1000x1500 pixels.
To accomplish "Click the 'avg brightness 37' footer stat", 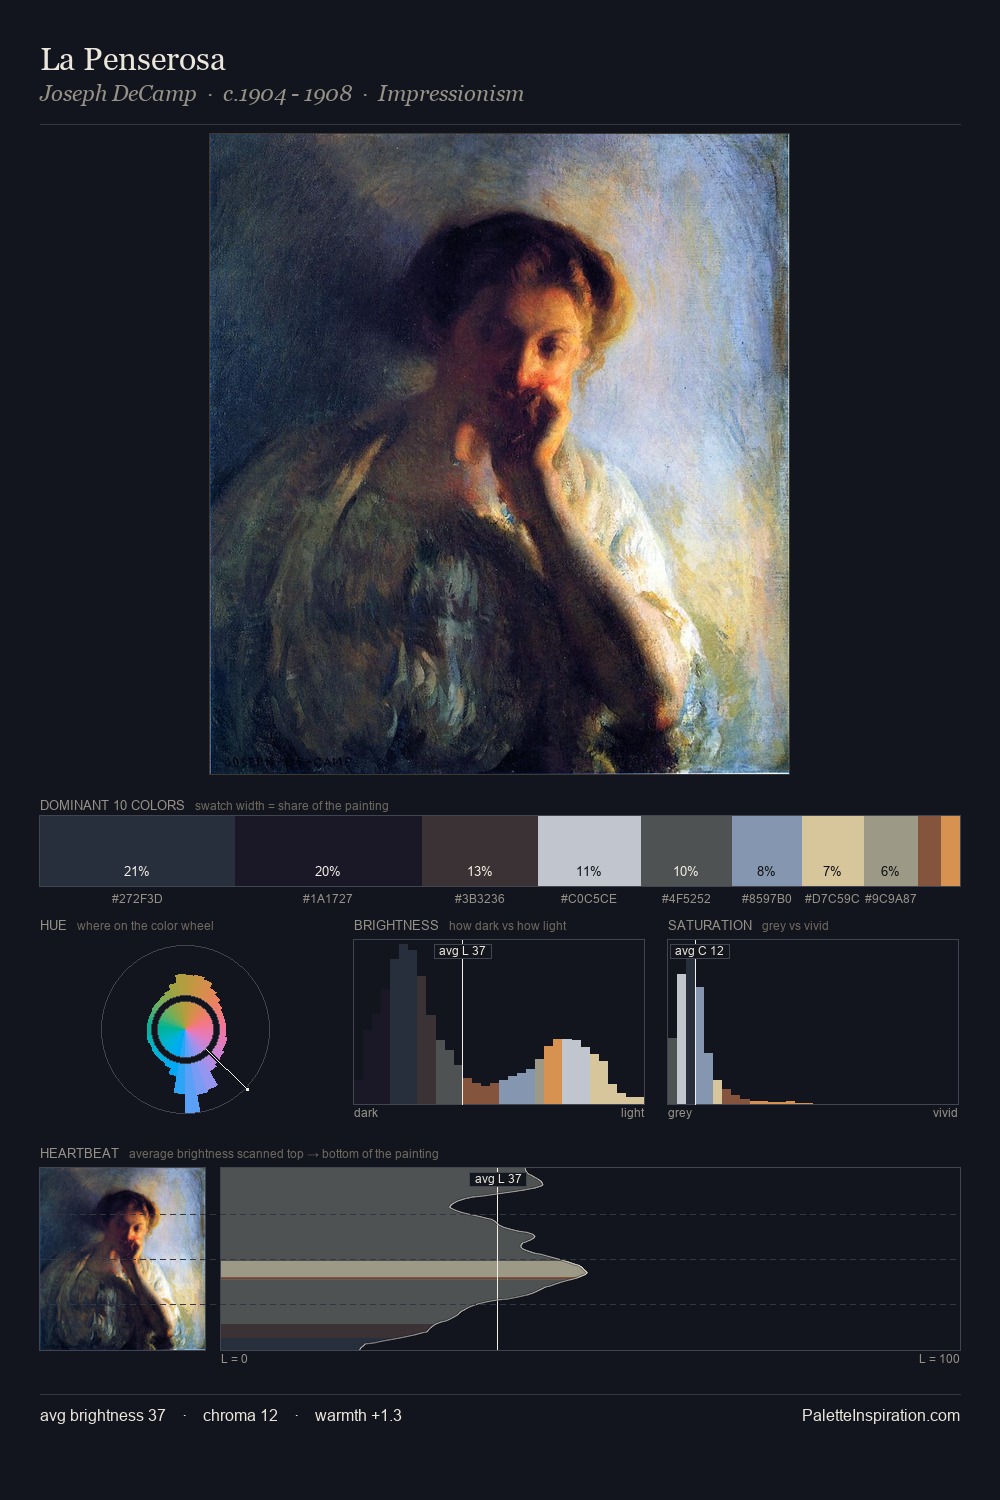I will pyautogui.click(x=103, y=1416).
